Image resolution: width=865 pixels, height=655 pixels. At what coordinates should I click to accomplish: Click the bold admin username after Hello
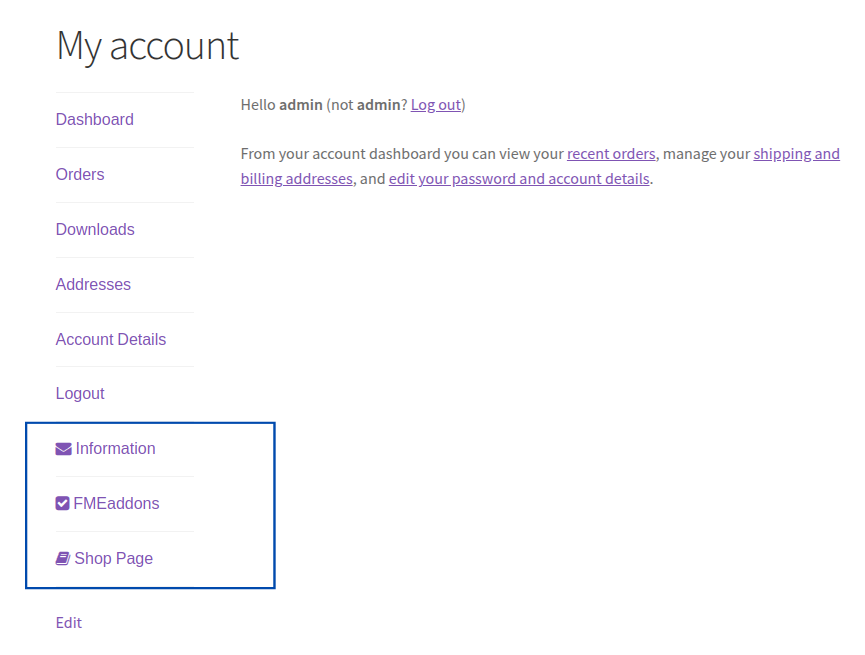pyautogui.click(x=300, y=105)
